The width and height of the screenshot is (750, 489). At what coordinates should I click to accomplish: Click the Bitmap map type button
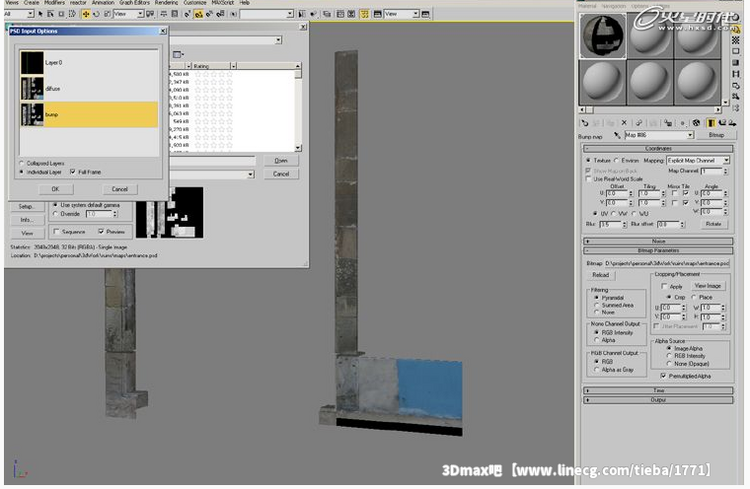pos(716,135)
